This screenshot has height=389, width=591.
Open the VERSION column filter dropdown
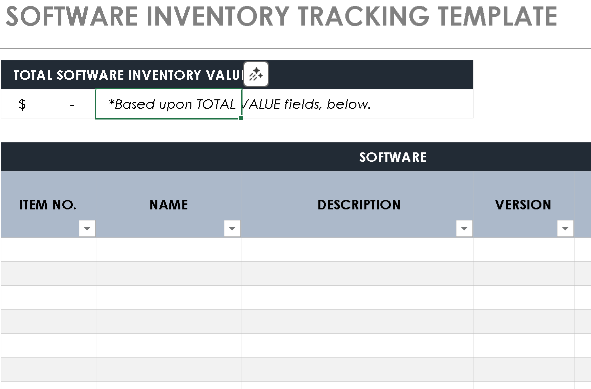565,228
